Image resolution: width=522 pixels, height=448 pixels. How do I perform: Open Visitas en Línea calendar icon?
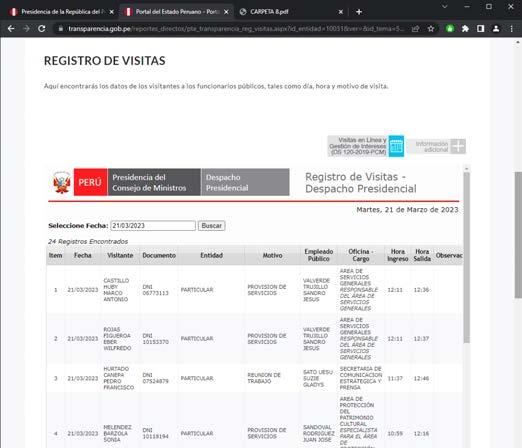[x=396, y=146]
